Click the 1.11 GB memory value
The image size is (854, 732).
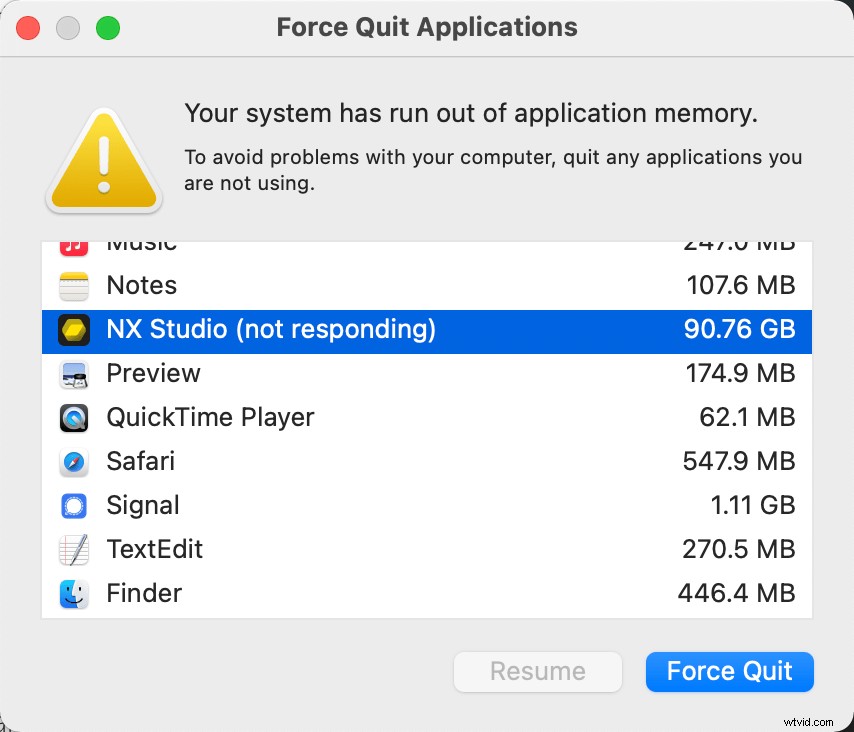pyautogui.click(x=753, y=505)
